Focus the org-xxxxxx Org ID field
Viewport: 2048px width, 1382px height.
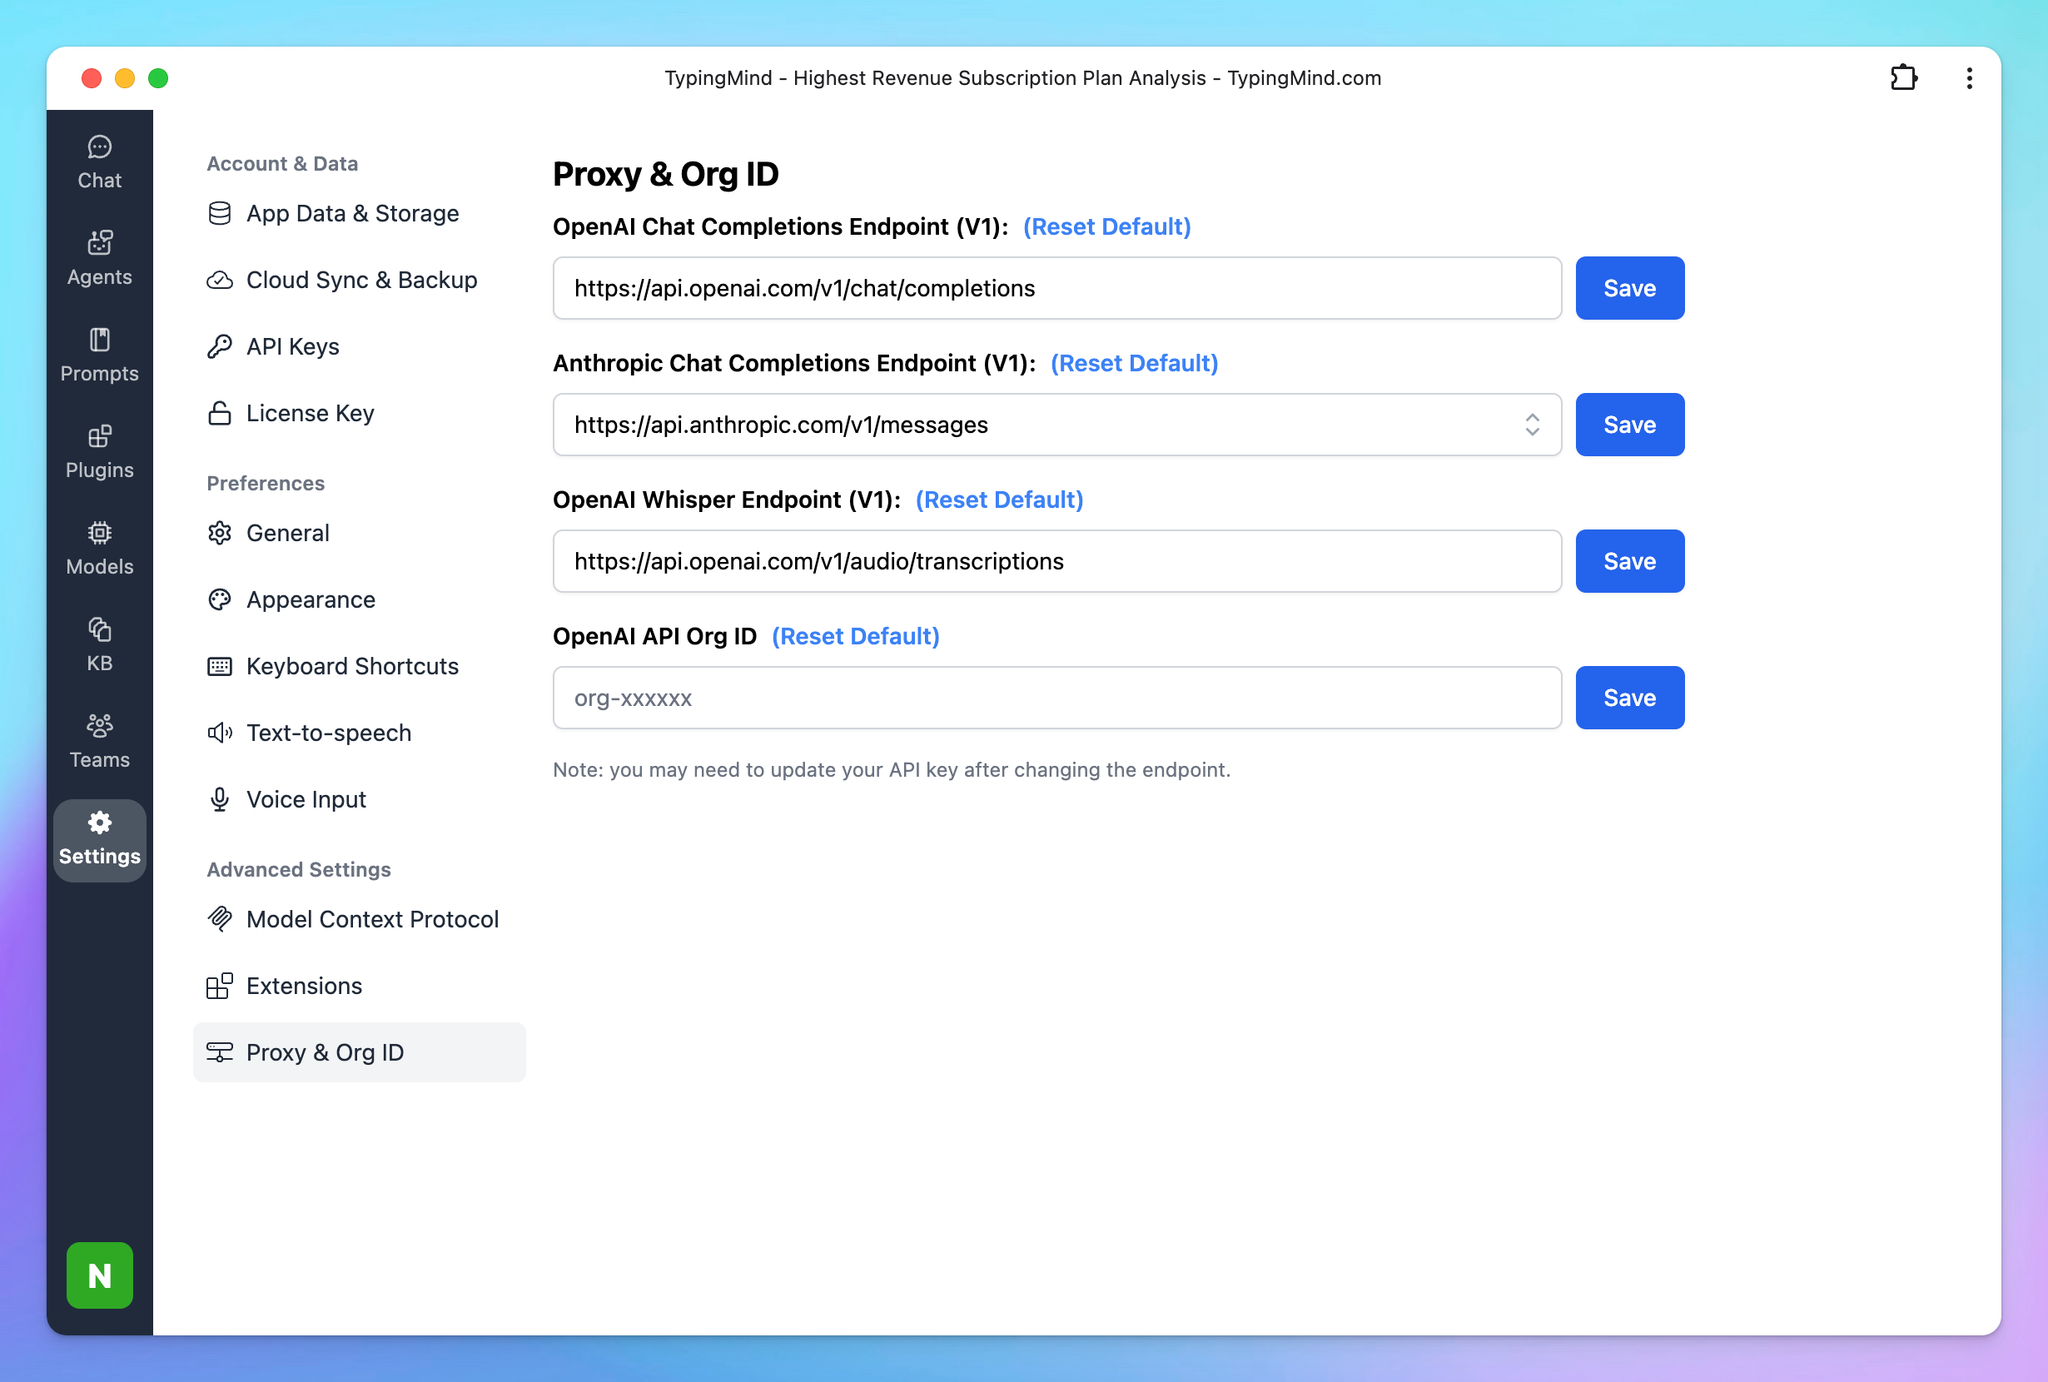click(x=1056, y=698)
